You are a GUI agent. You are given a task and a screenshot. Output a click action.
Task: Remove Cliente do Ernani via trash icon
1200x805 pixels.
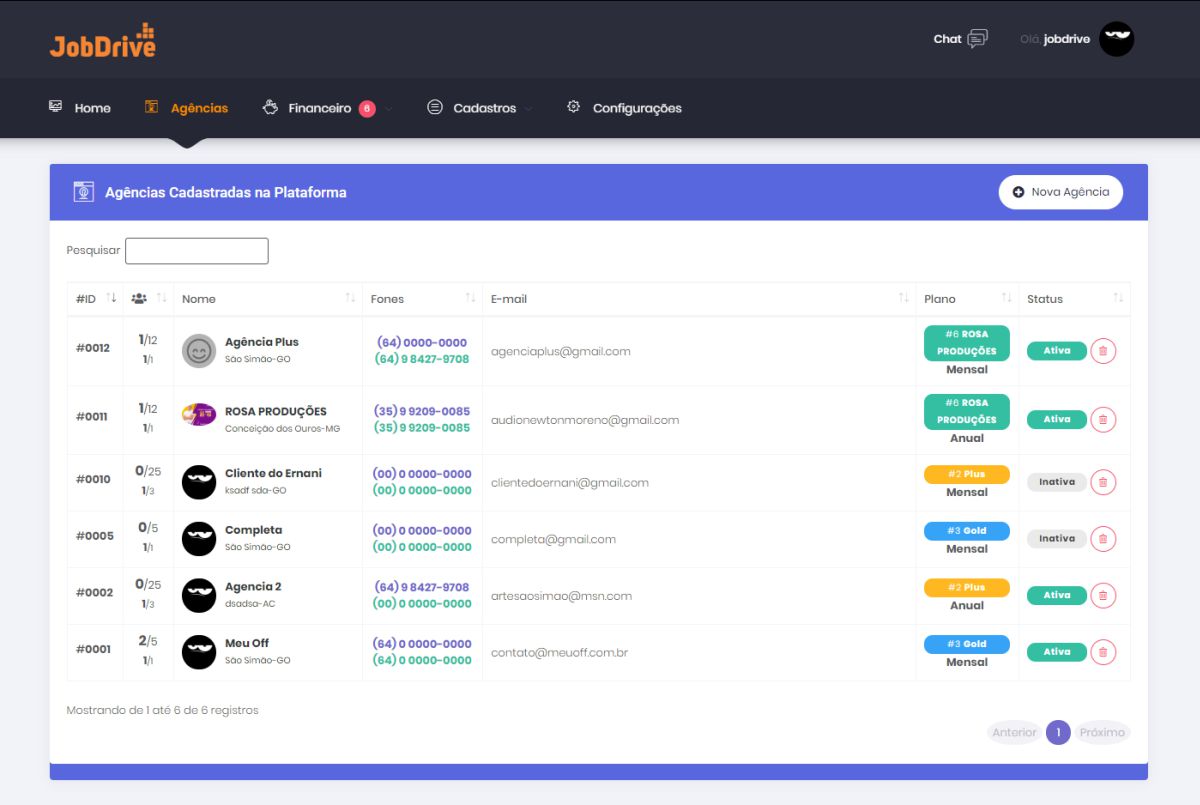tap(1103, 482)
